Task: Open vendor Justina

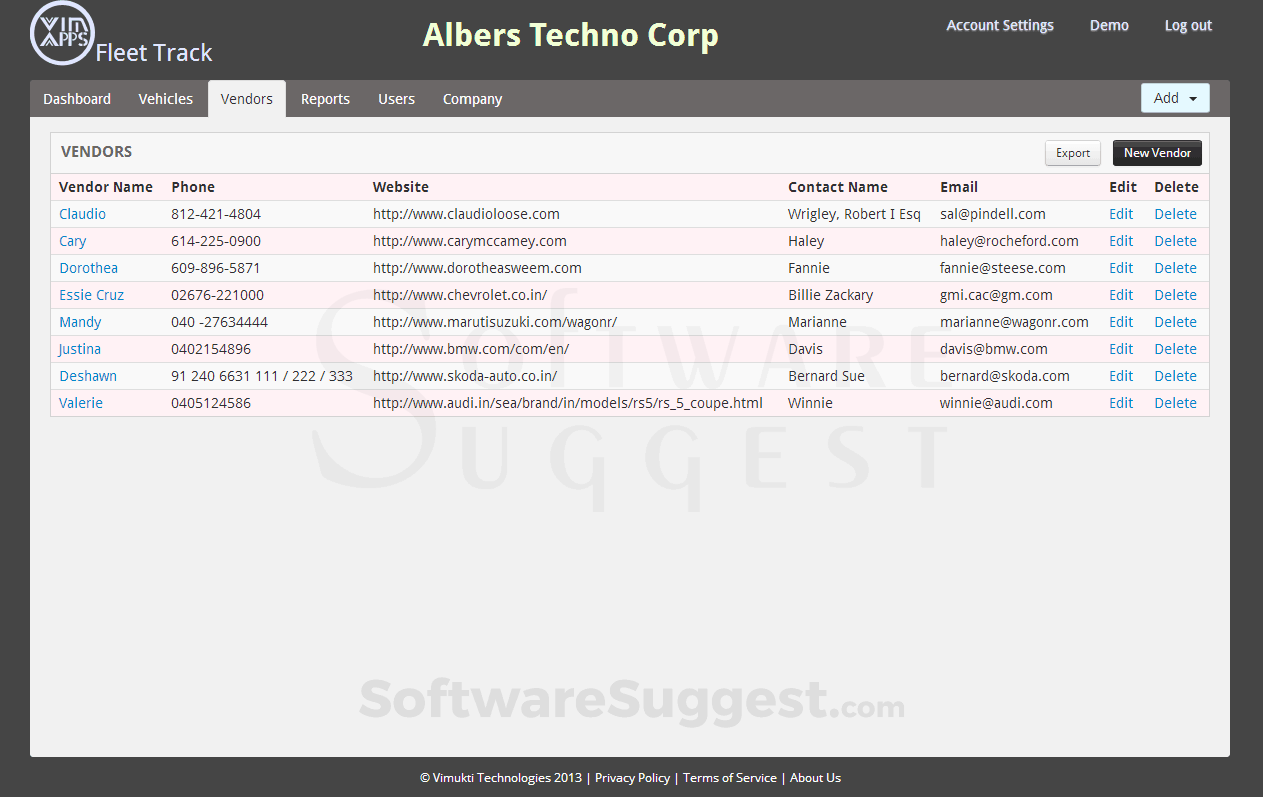Action: 80,349
